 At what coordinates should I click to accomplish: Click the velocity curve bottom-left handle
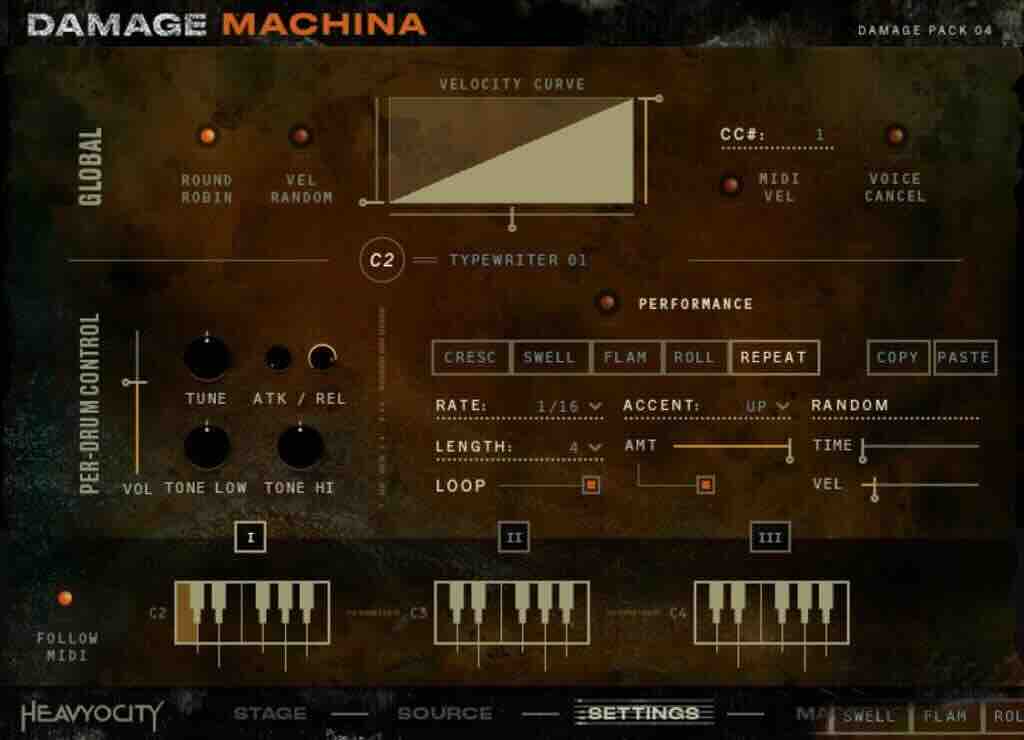pyautogui.click(x=363, y=203)
